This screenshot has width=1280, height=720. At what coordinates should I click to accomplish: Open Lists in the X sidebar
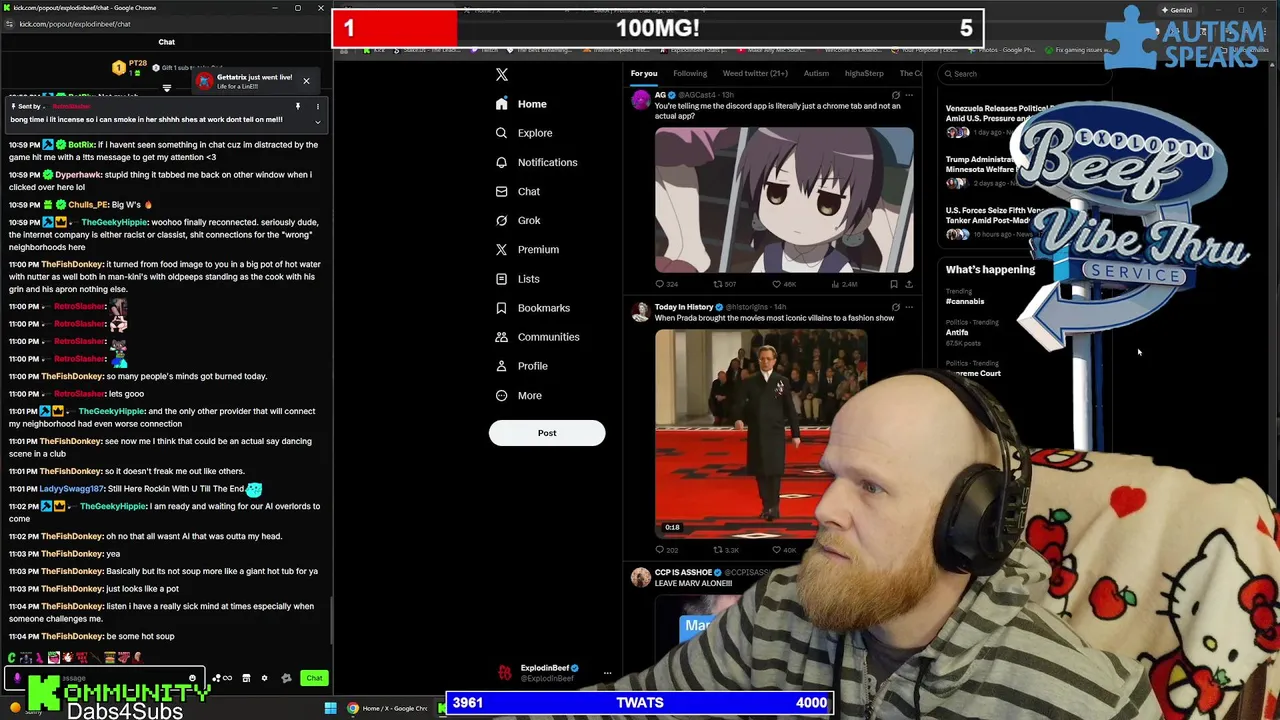(x=517, y=279)
